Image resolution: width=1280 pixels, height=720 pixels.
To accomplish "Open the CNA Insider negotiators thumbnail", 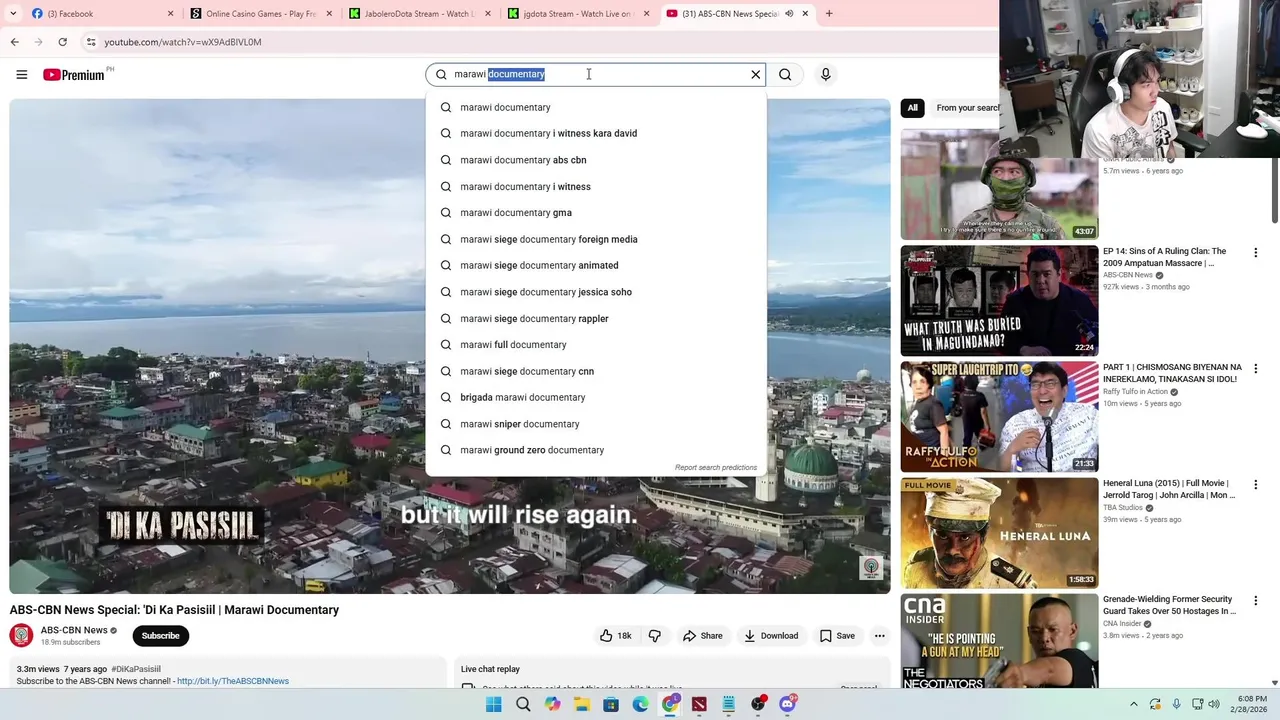I will click(x=999, y=641).
